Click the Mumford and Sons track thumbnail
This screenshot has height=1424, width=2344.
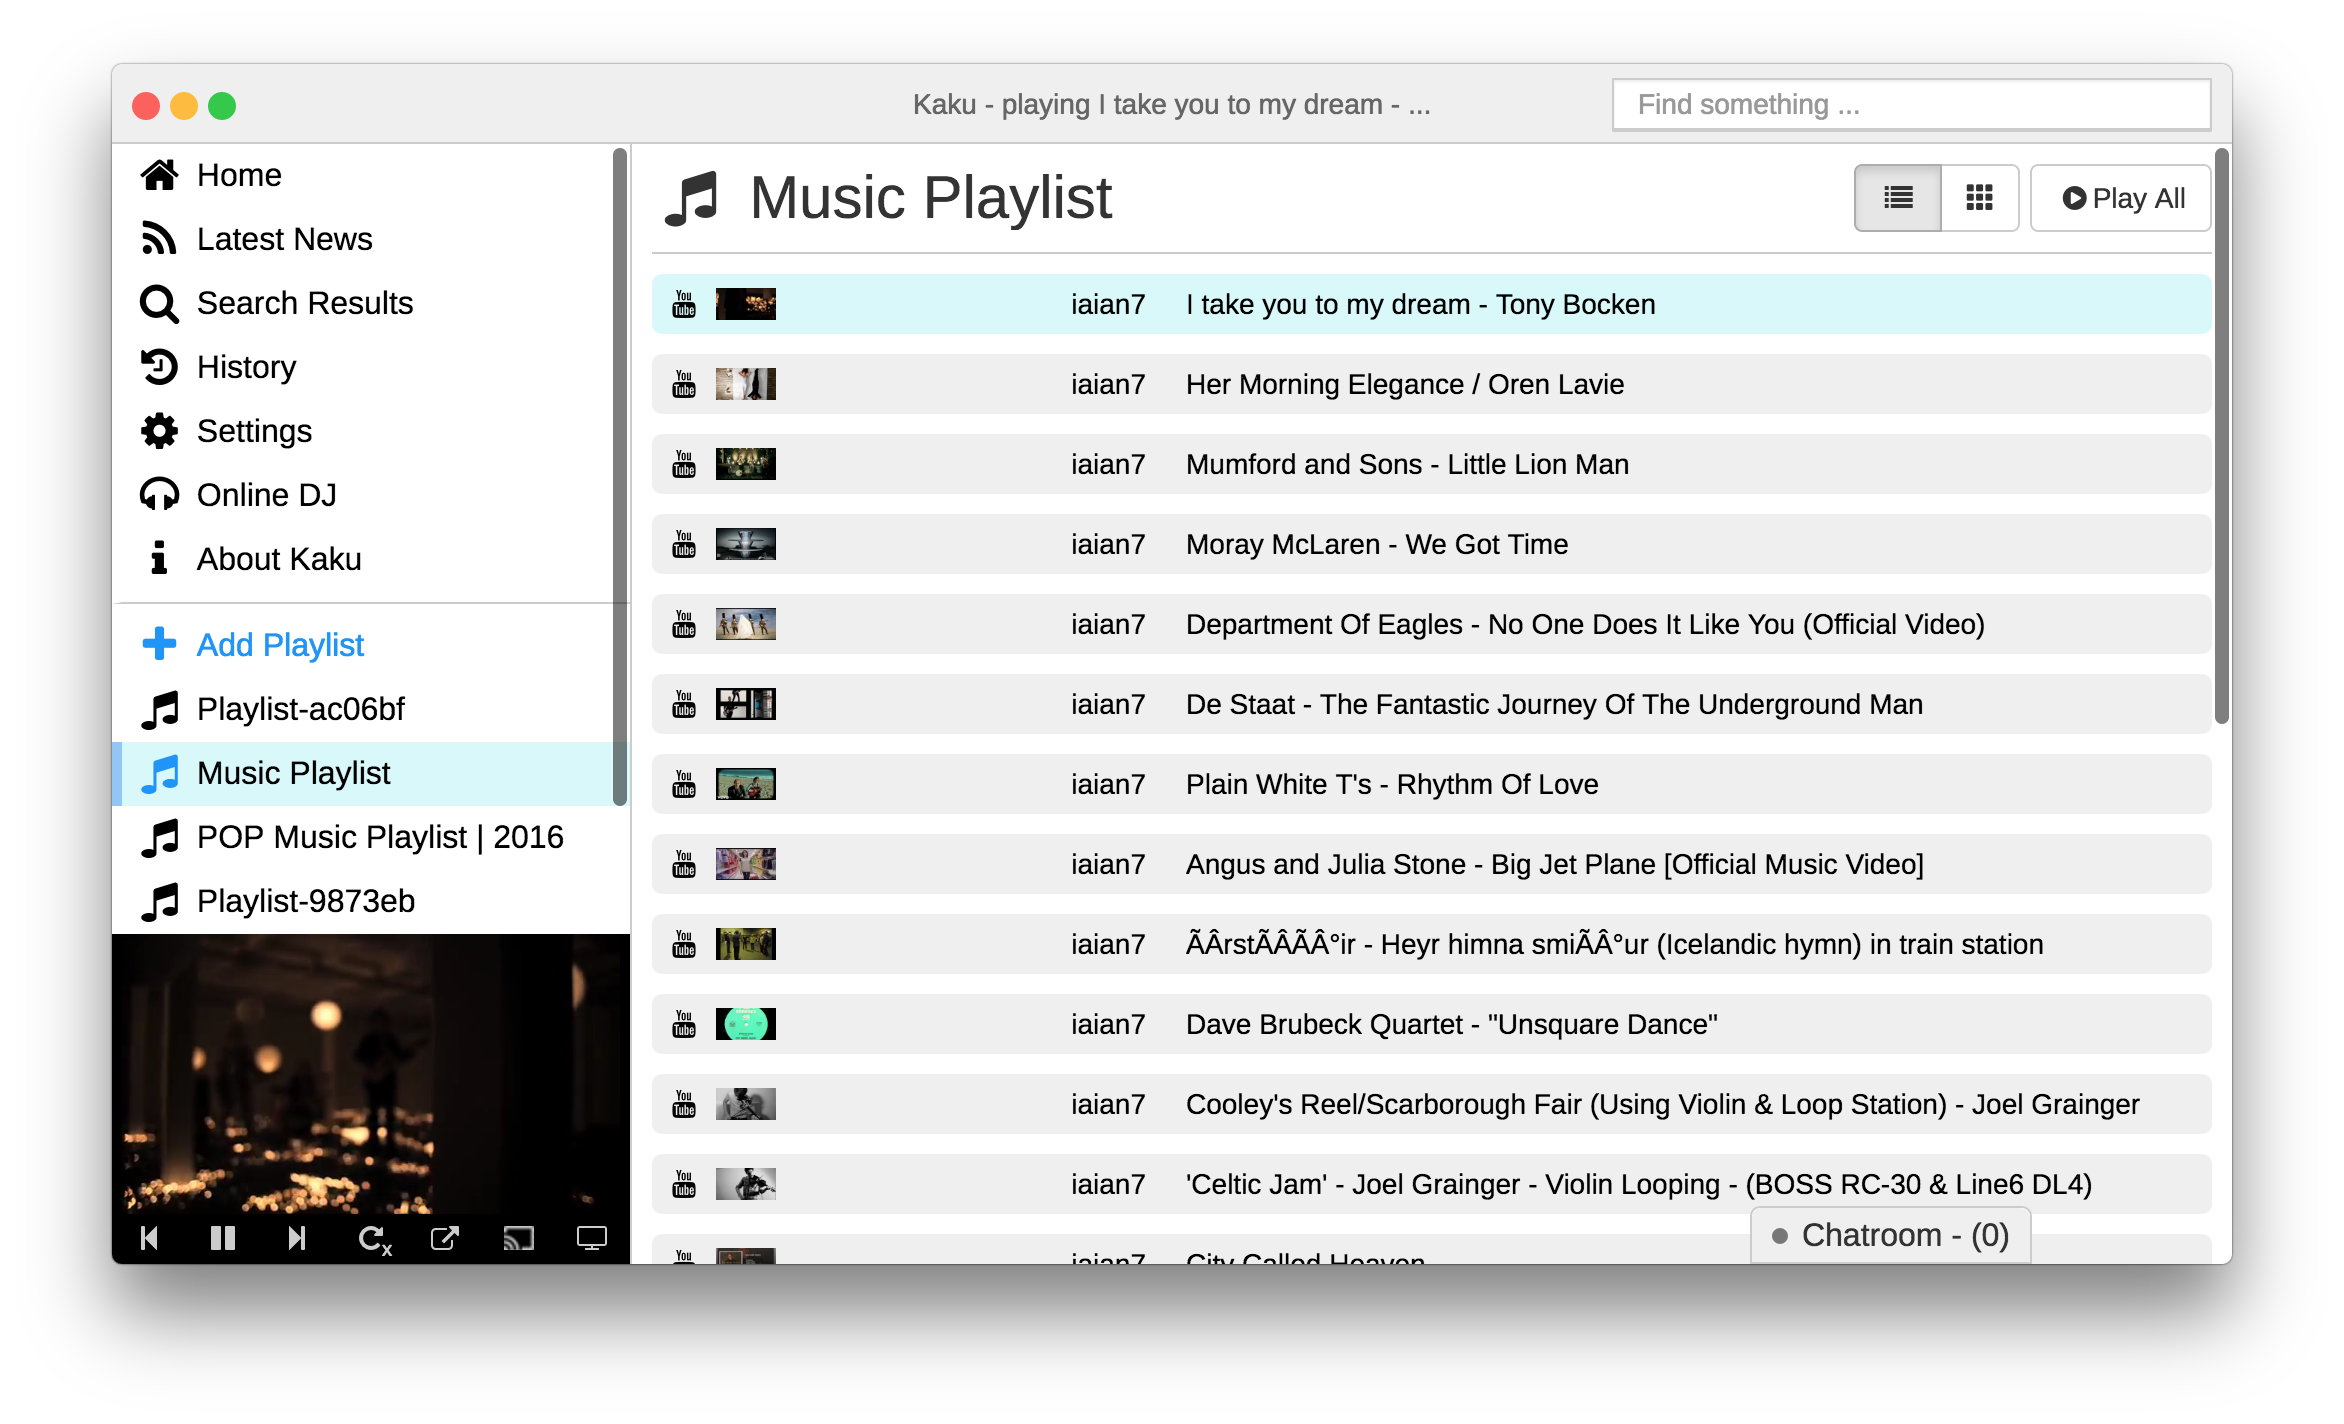point(745,464)
